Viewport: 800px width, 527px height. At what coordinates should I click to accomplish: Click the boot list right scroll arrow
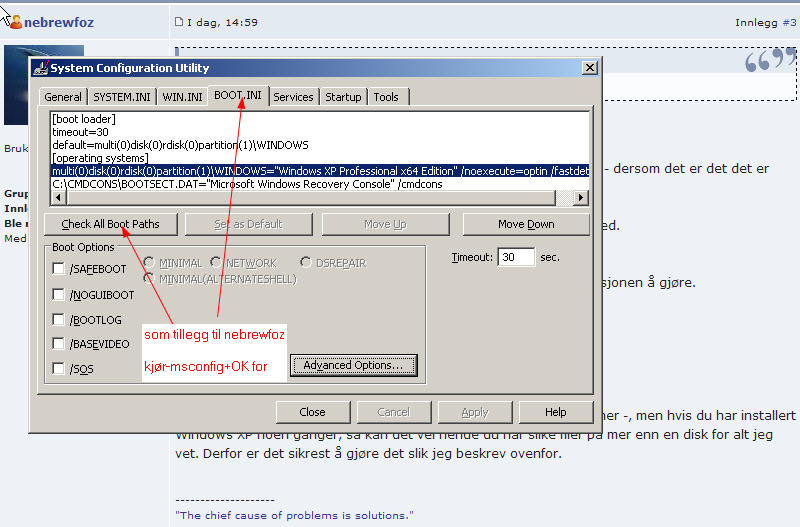581,197
